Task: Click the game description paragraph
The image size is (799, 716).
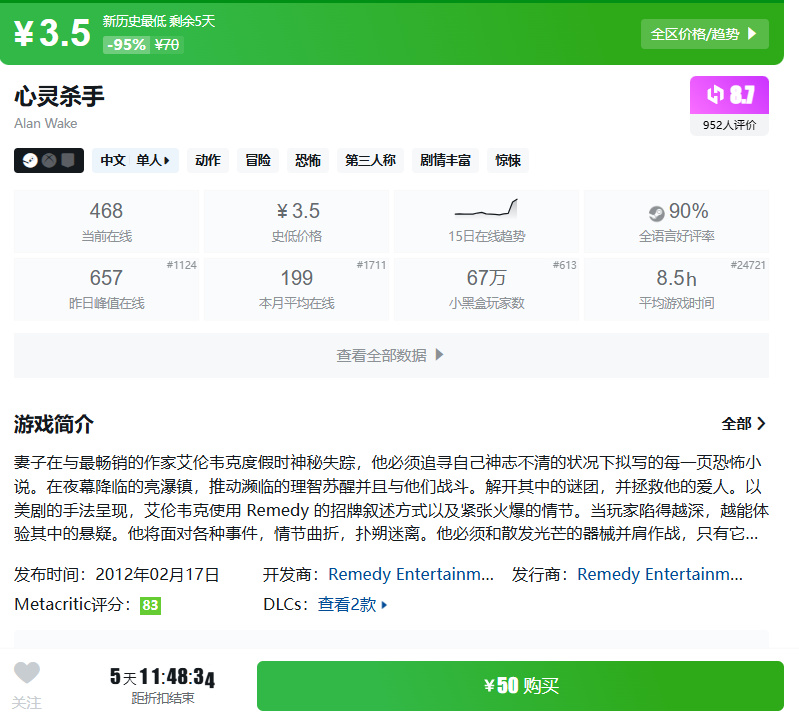Action: (391, 498)
